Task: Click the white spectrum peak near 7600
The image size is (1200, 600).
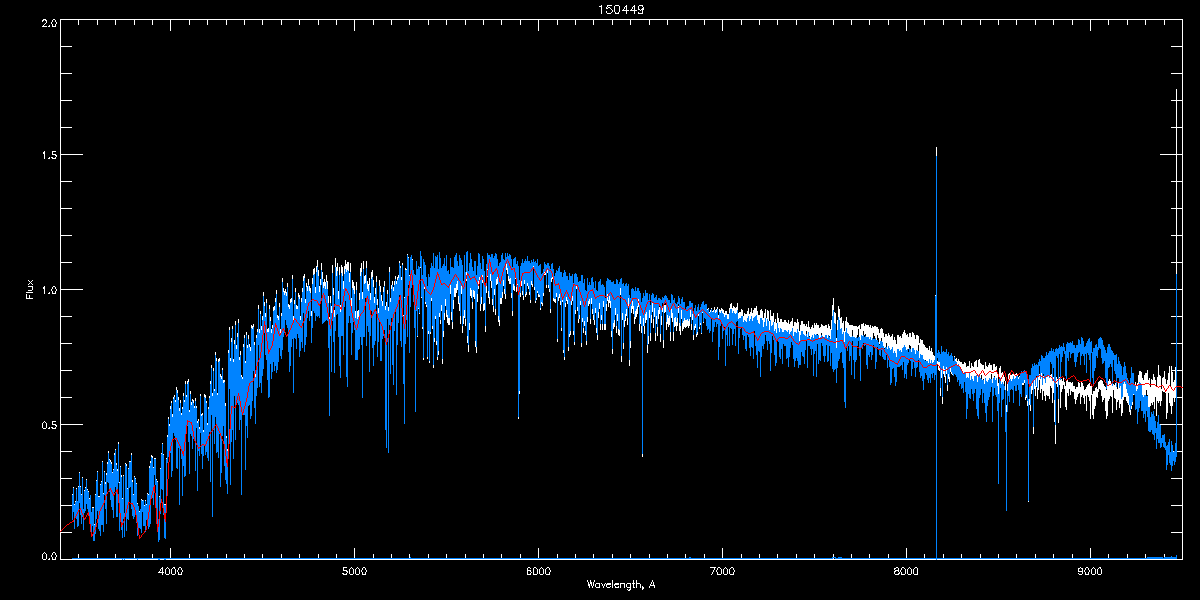Action: [x=833, y=300]
